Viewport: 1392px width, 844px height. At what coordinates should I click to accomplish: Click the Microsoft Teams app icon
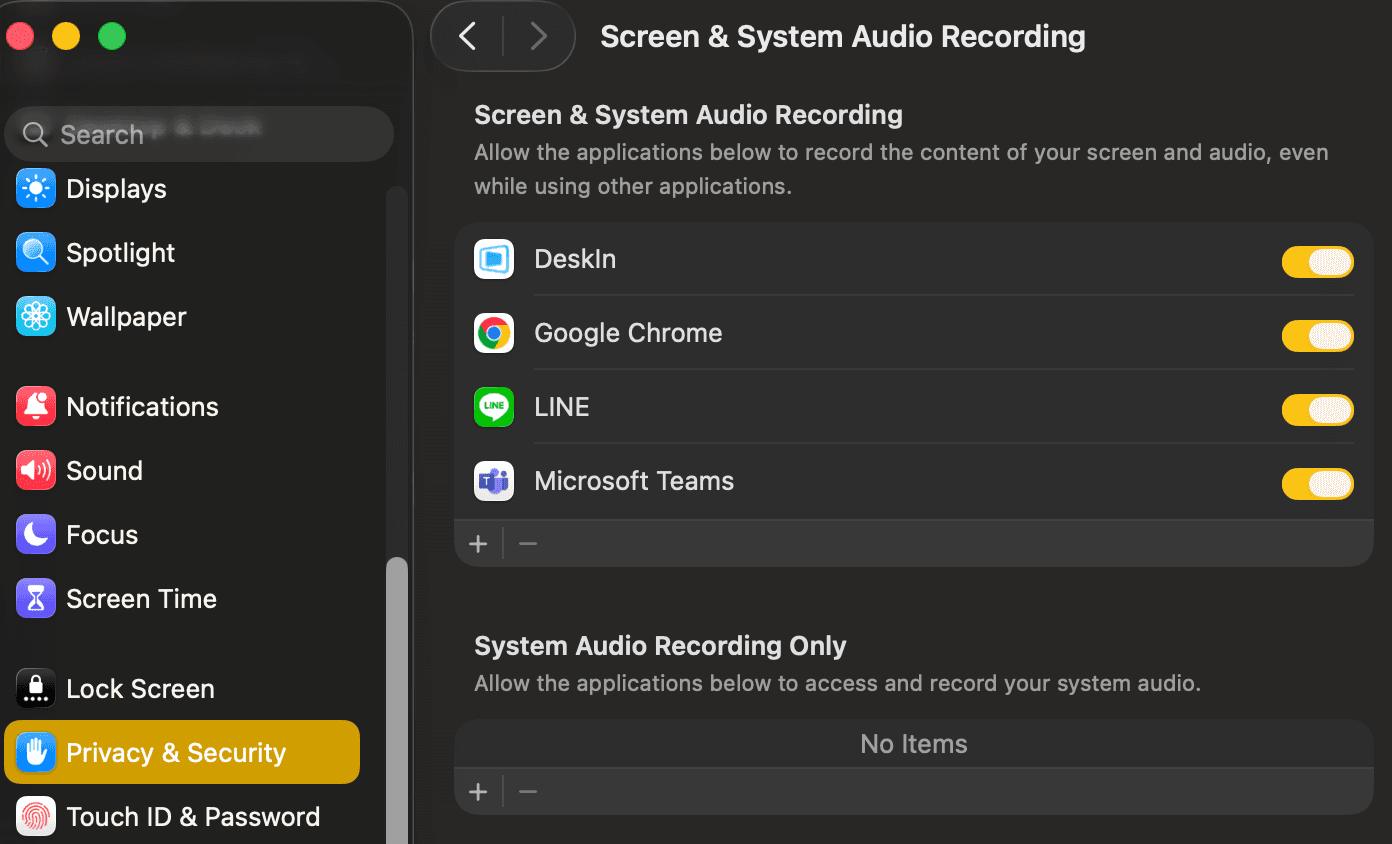click(493, 481)
